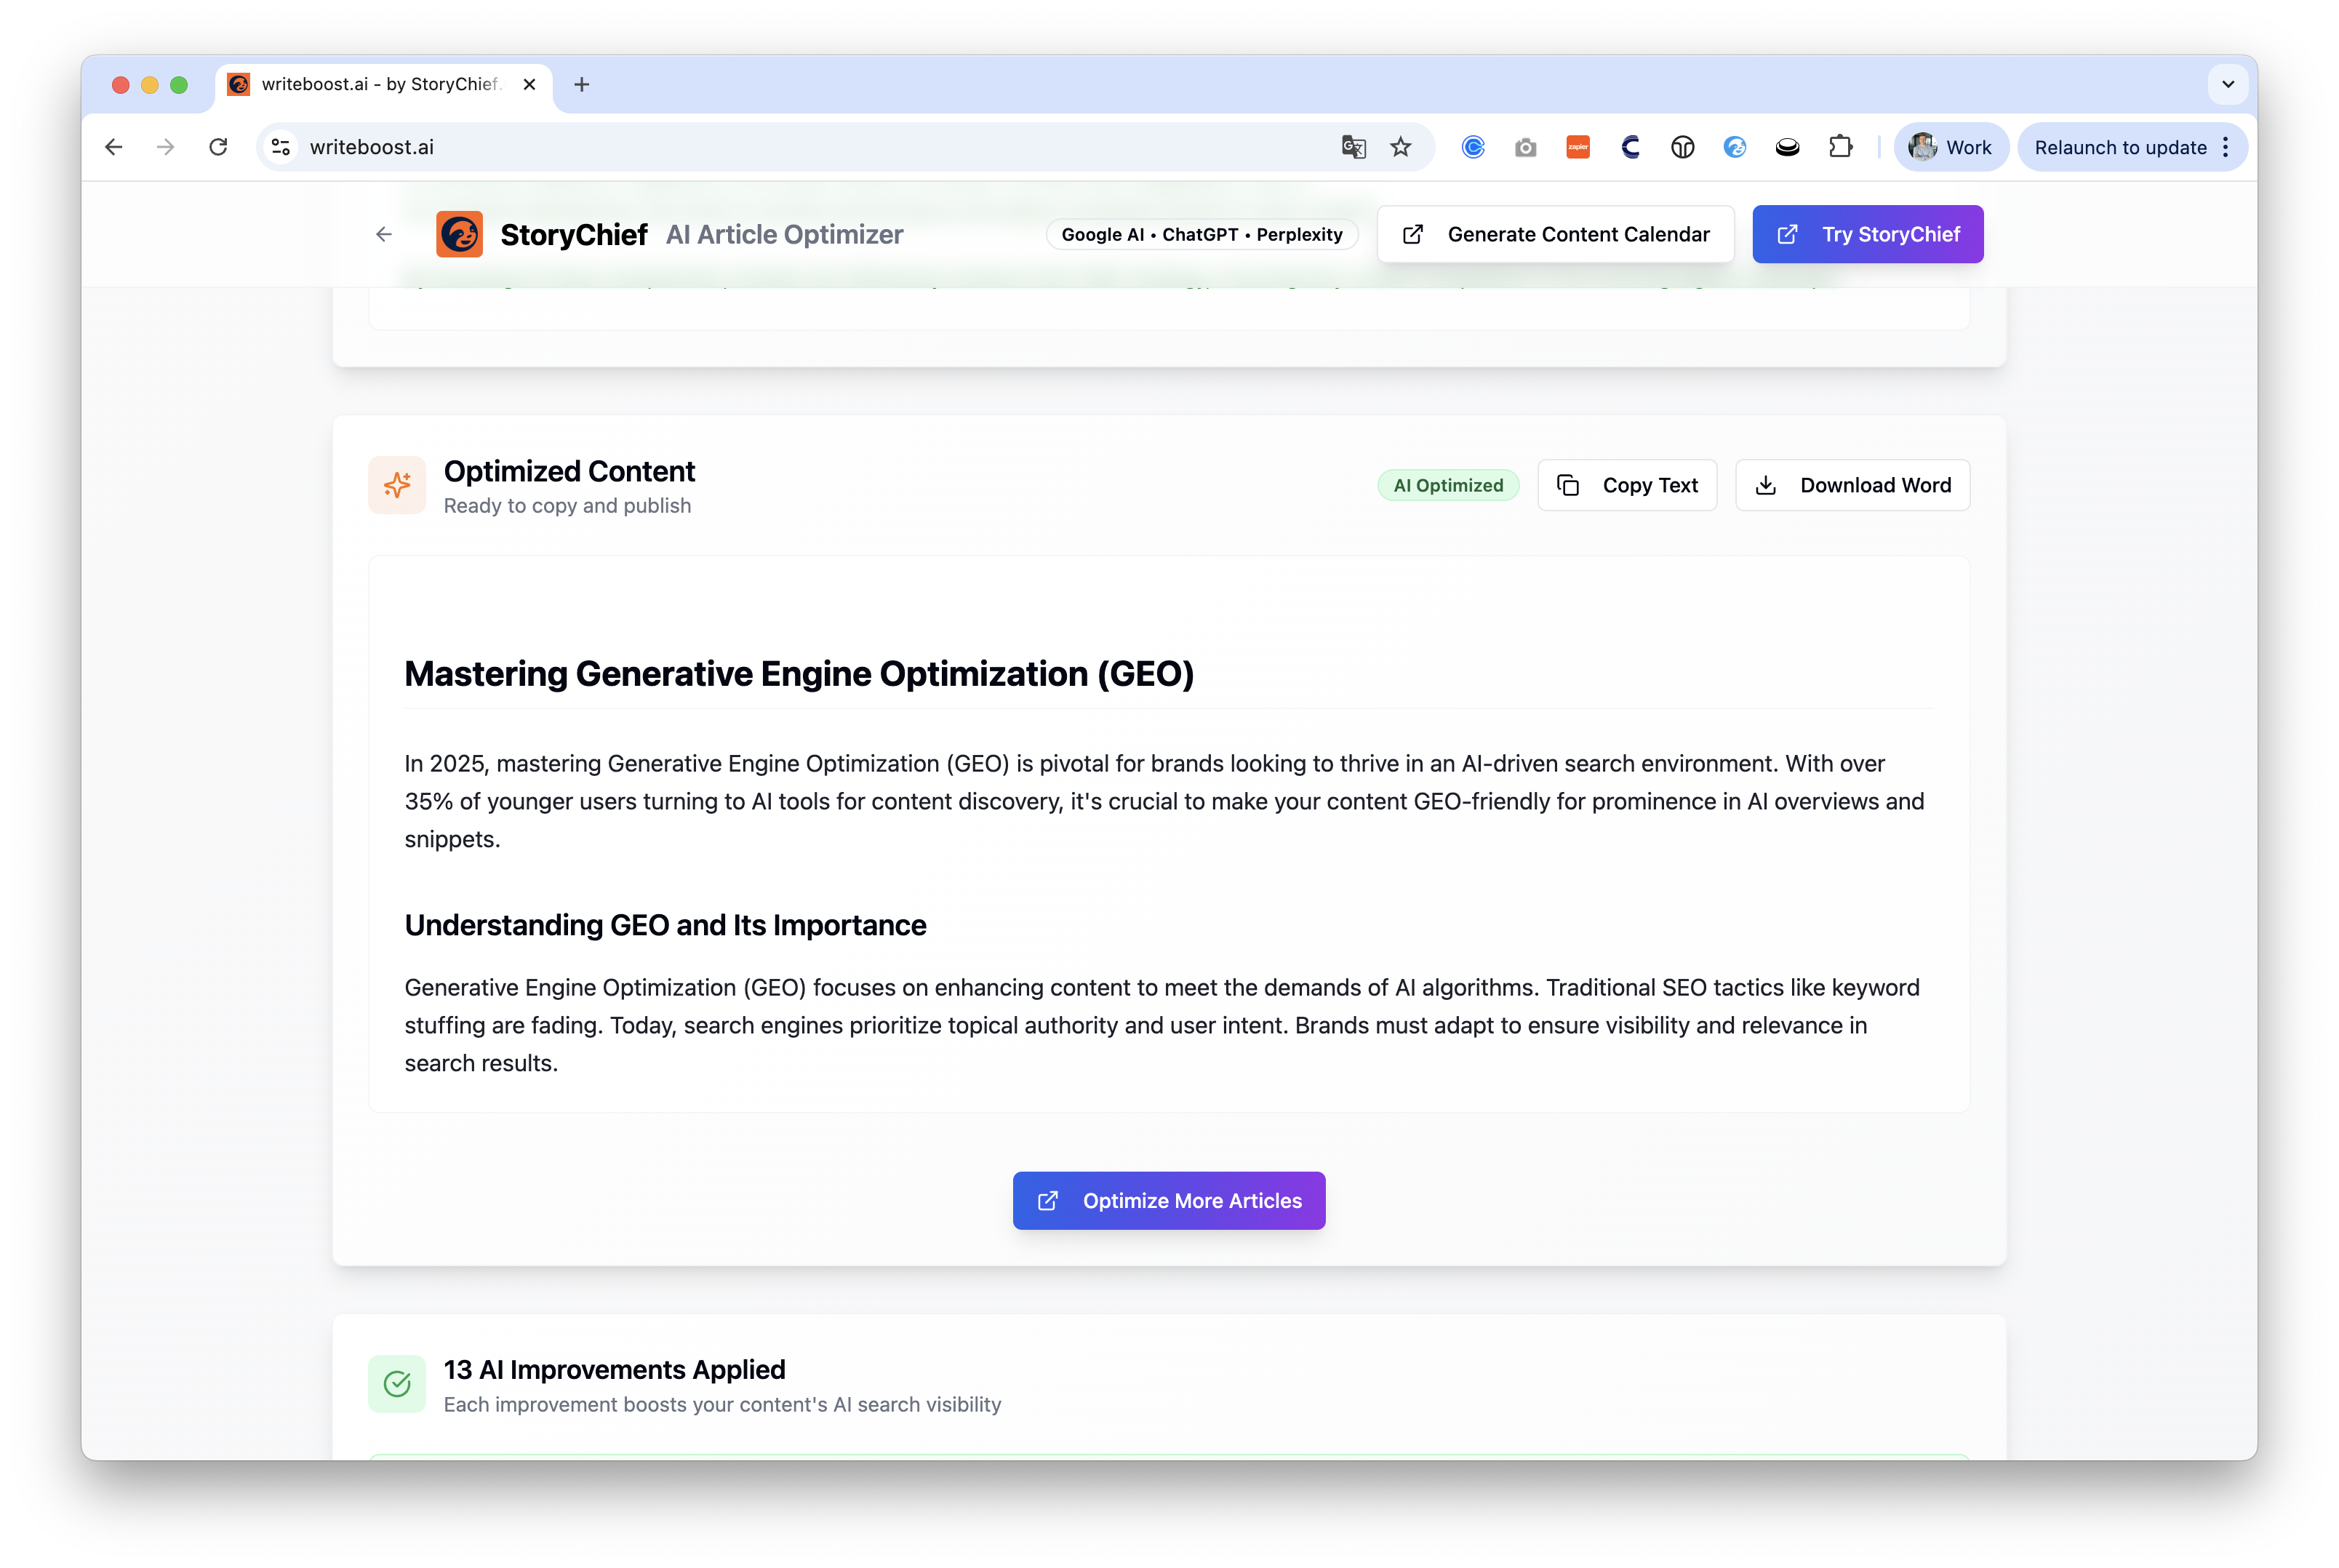Expand the tab search chevron dropdown
The height and width of the screenshot is (1568, 2339).
[x=2228, y=84]
